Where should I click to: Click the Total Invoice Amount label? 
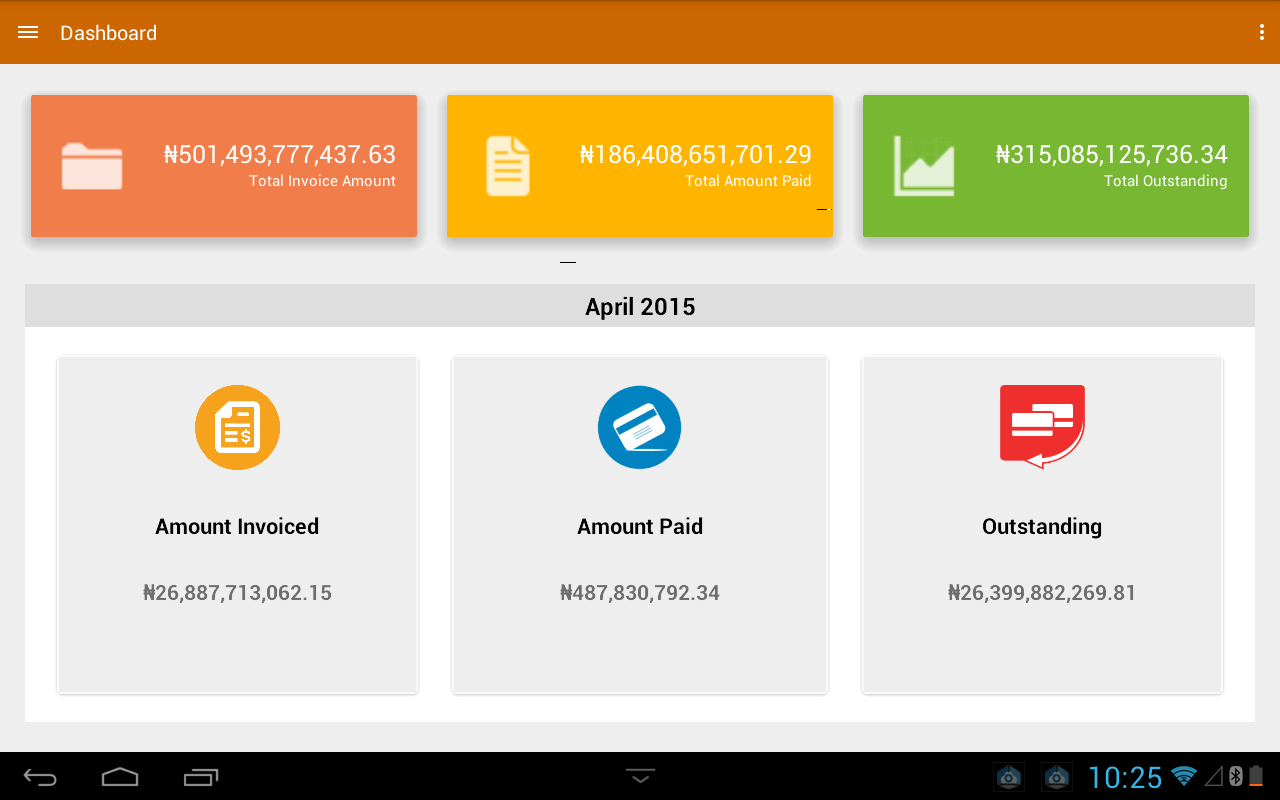click(x=323, y=181)
